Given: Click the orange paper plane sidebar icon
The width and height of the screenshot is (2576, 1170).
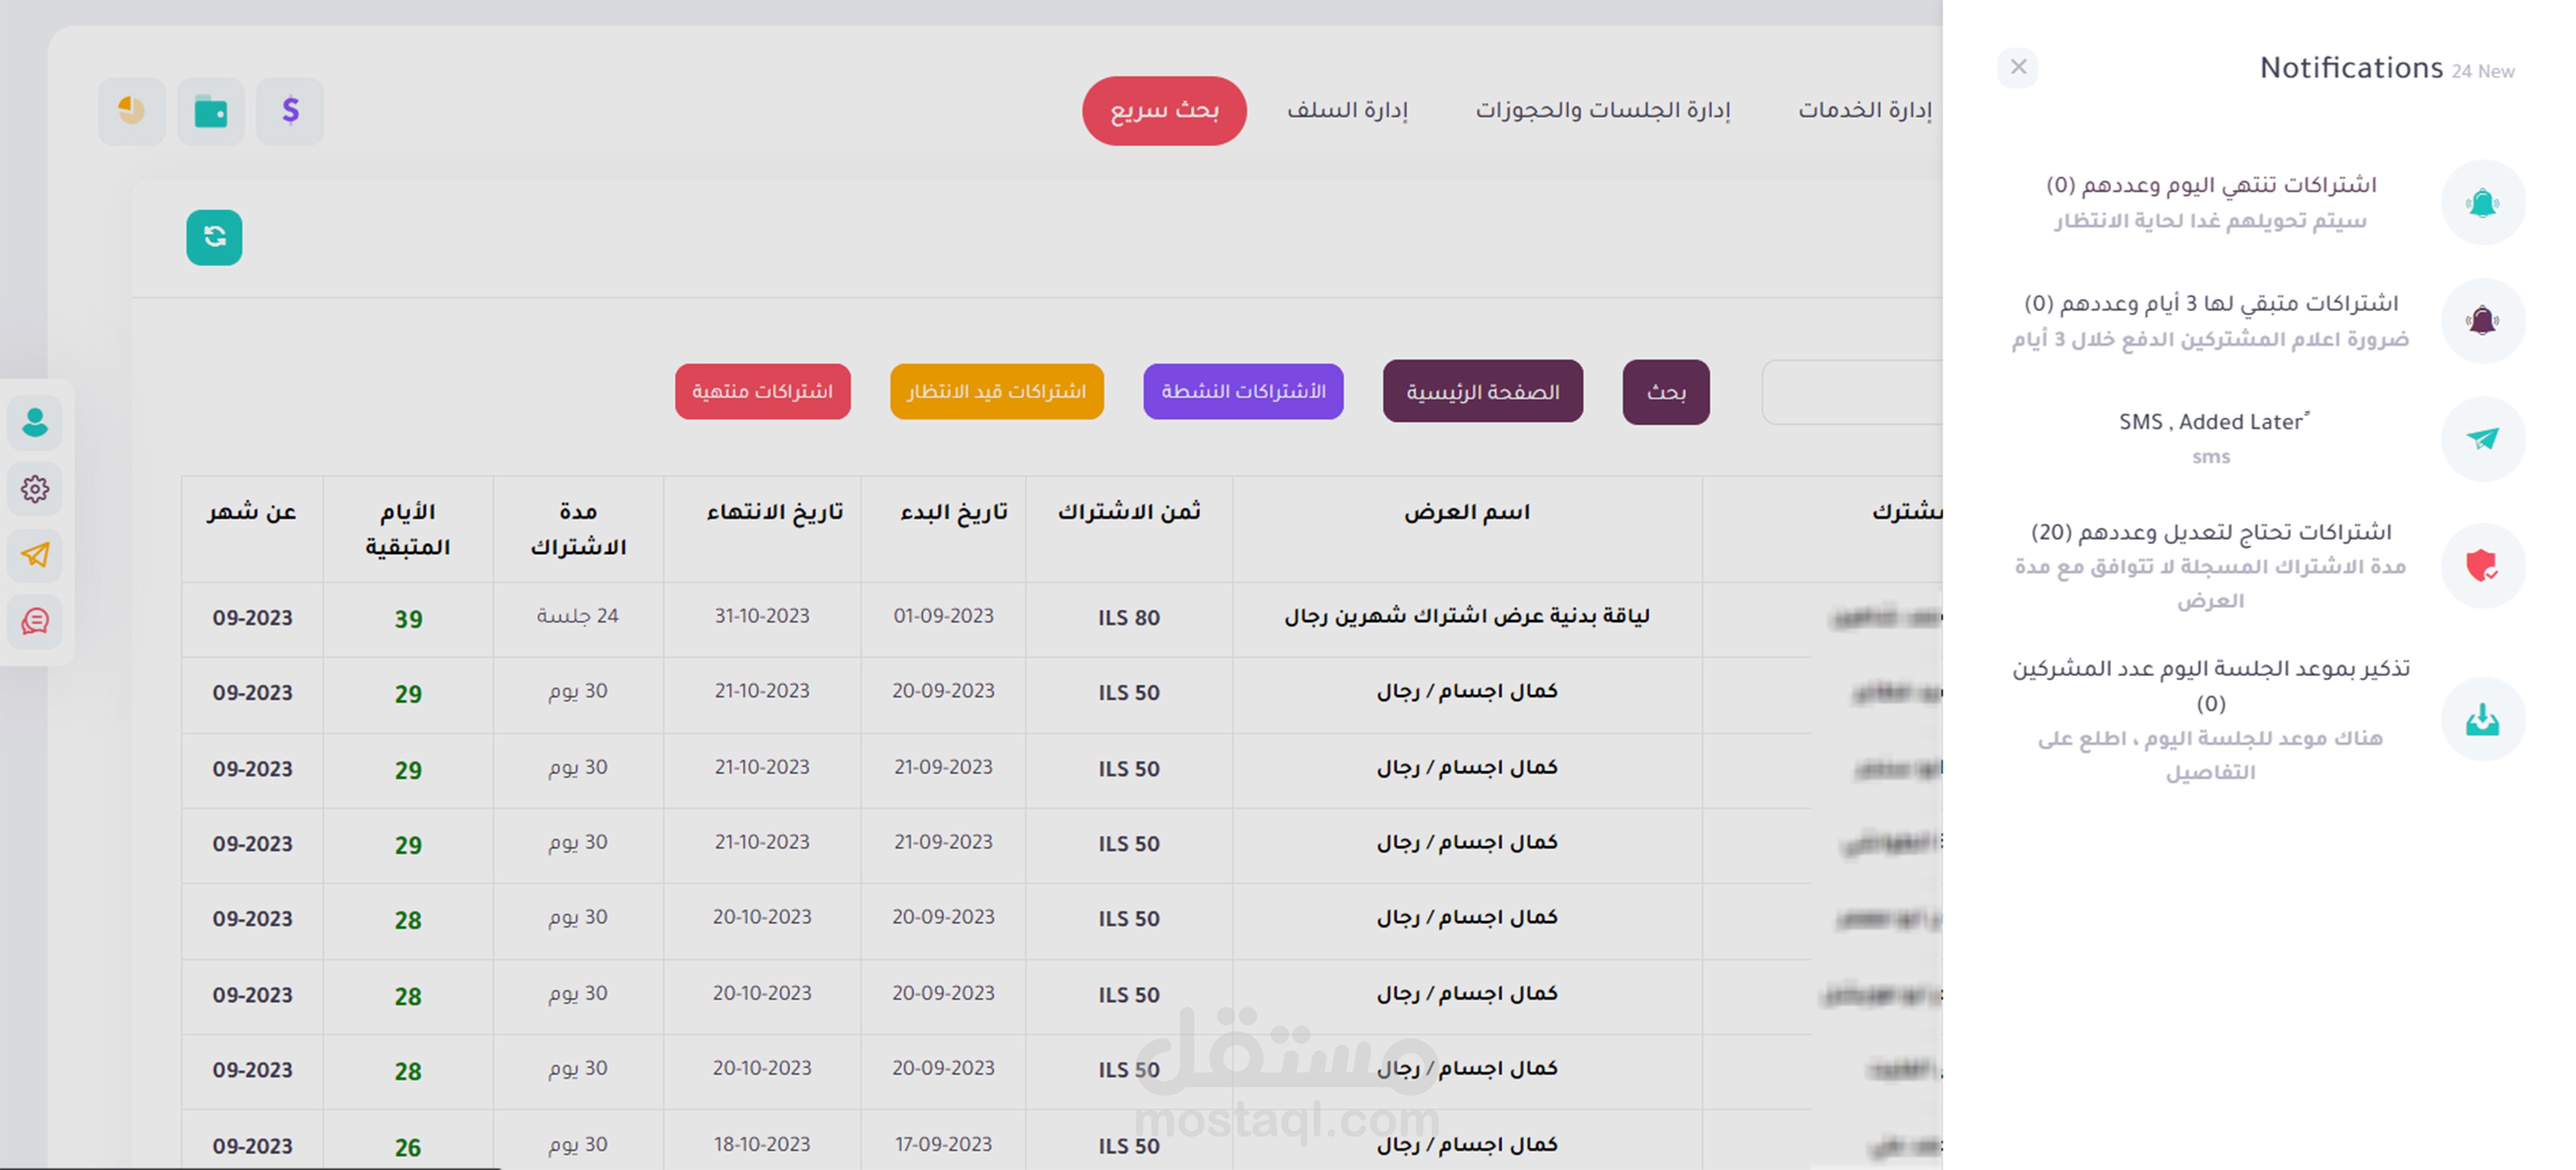Looking at the screenshot, I should tap(35, 555).
